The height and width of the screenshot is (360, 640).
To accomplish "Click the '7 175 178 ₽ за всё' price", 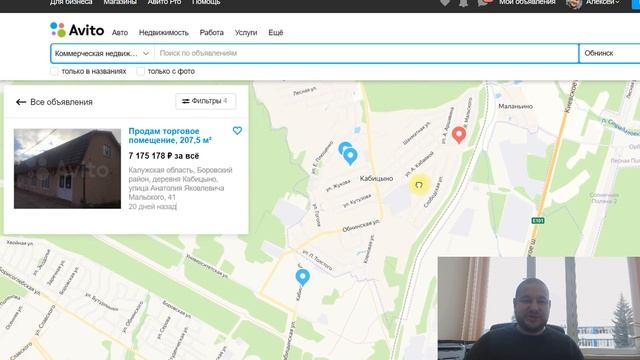I will [x=164, y=156].
